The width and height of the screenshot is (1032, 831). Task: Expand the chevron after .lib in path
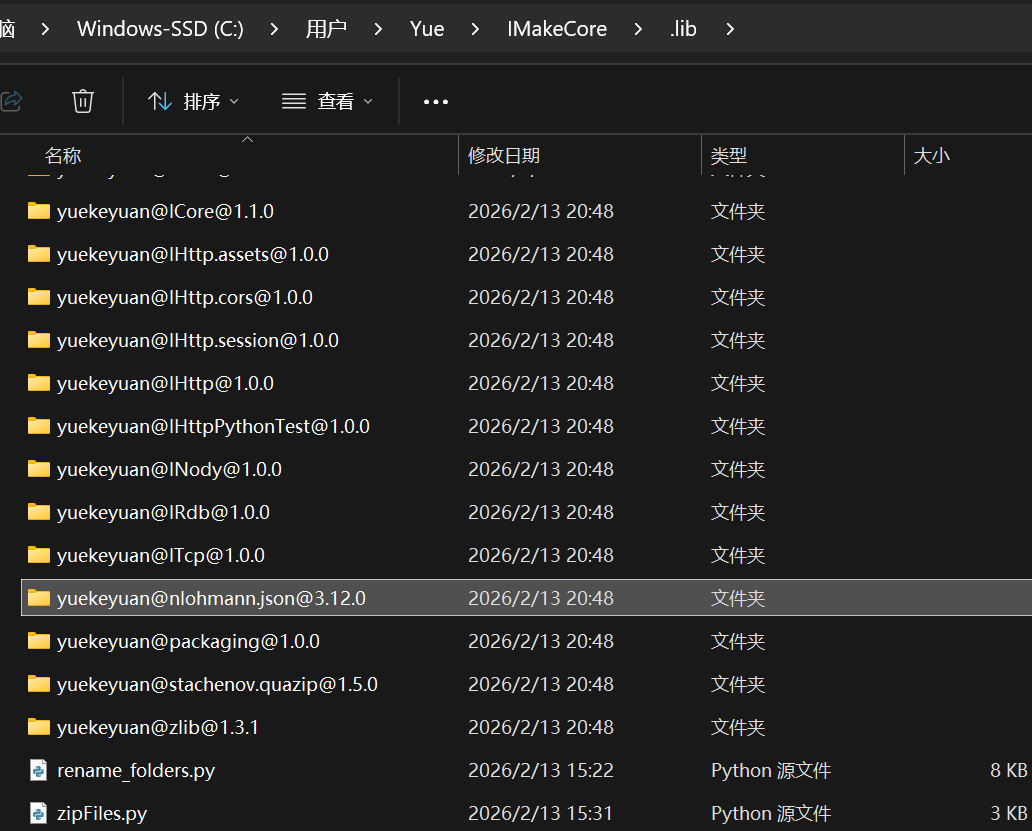[x=730, y=29]
